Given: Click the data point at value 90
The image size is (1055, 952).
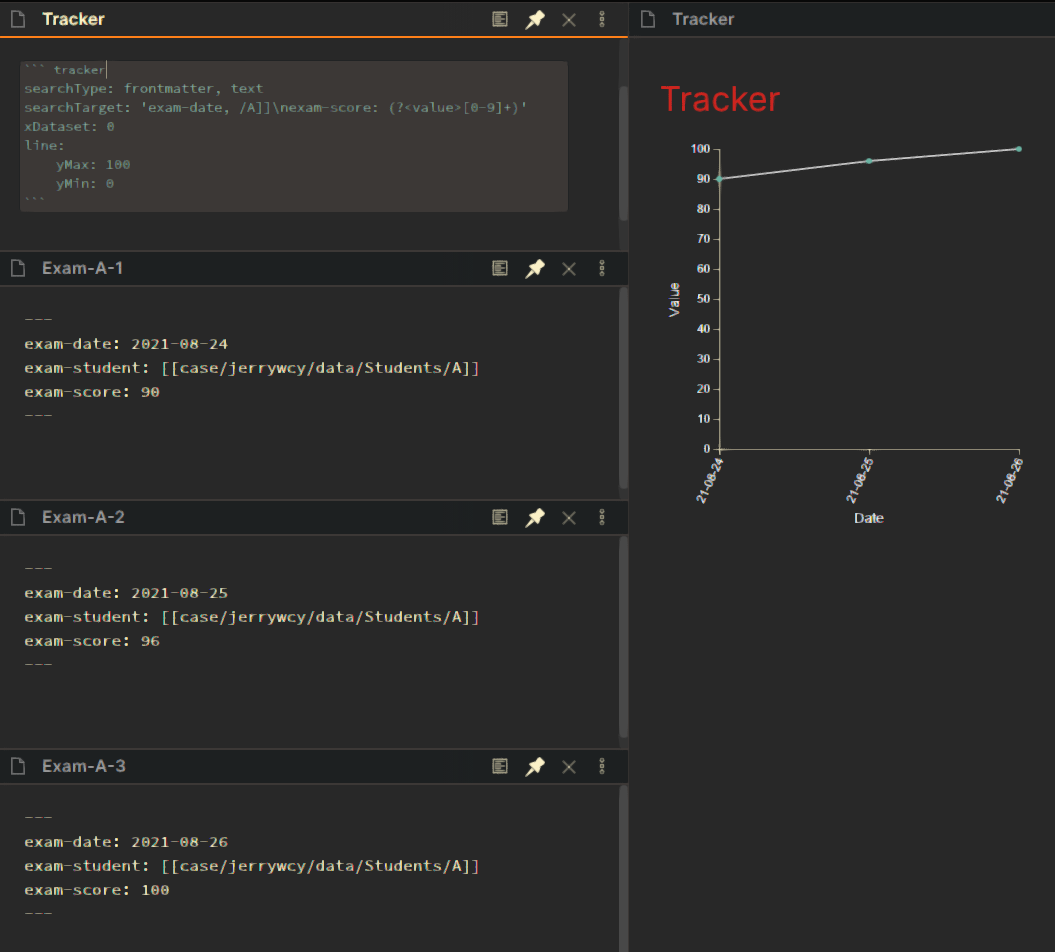Looking at the screenshot, I should coord(720,179).
